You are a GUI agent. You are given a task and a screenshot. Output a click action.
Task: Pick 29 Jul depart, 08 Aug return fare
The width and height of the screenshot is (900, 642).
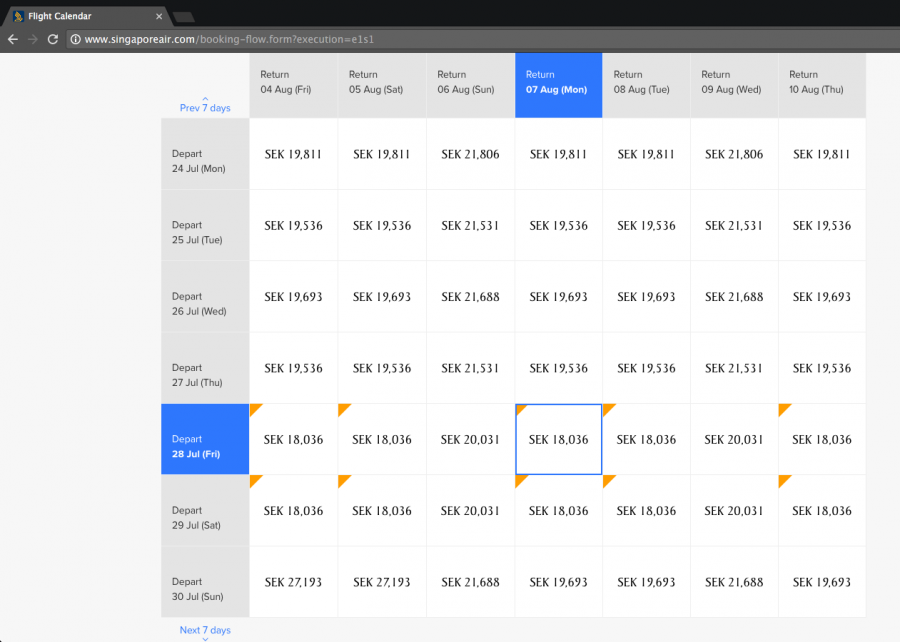coord(646,511)
